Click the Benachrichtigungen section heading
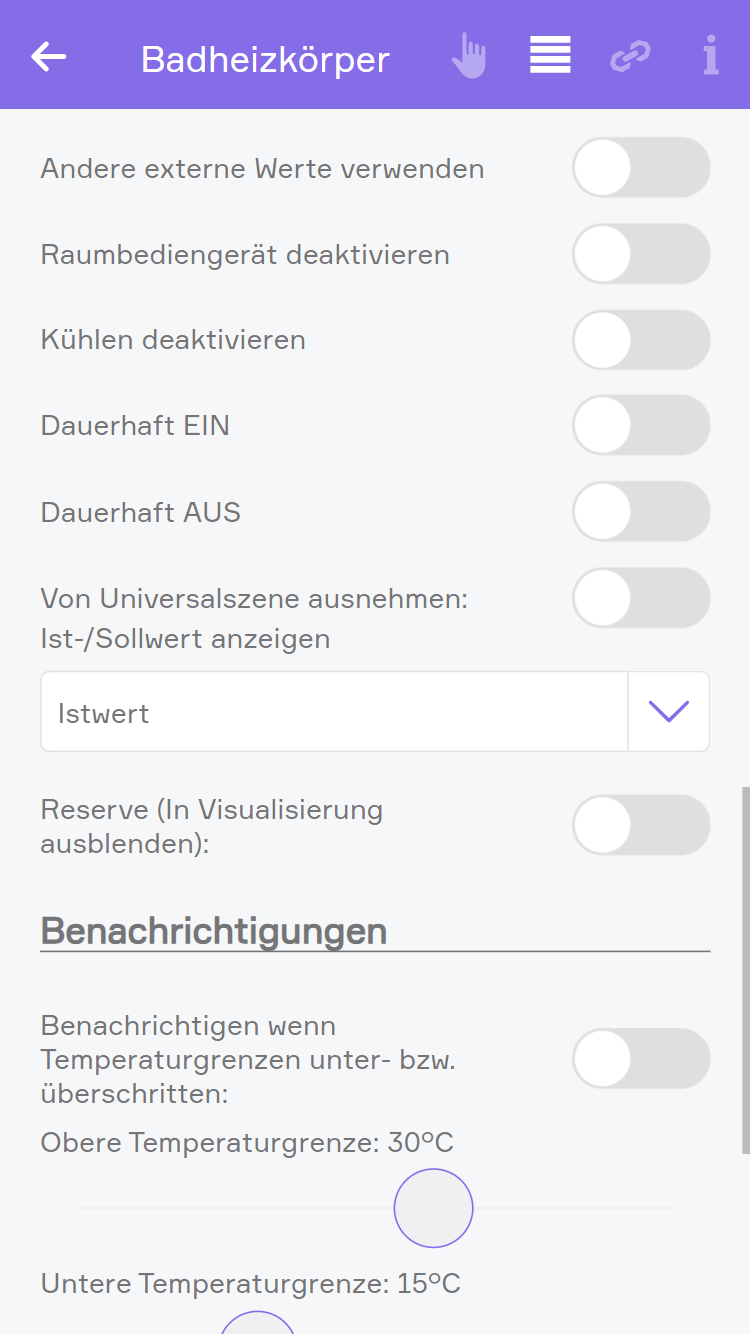 (x=214, y=931)
